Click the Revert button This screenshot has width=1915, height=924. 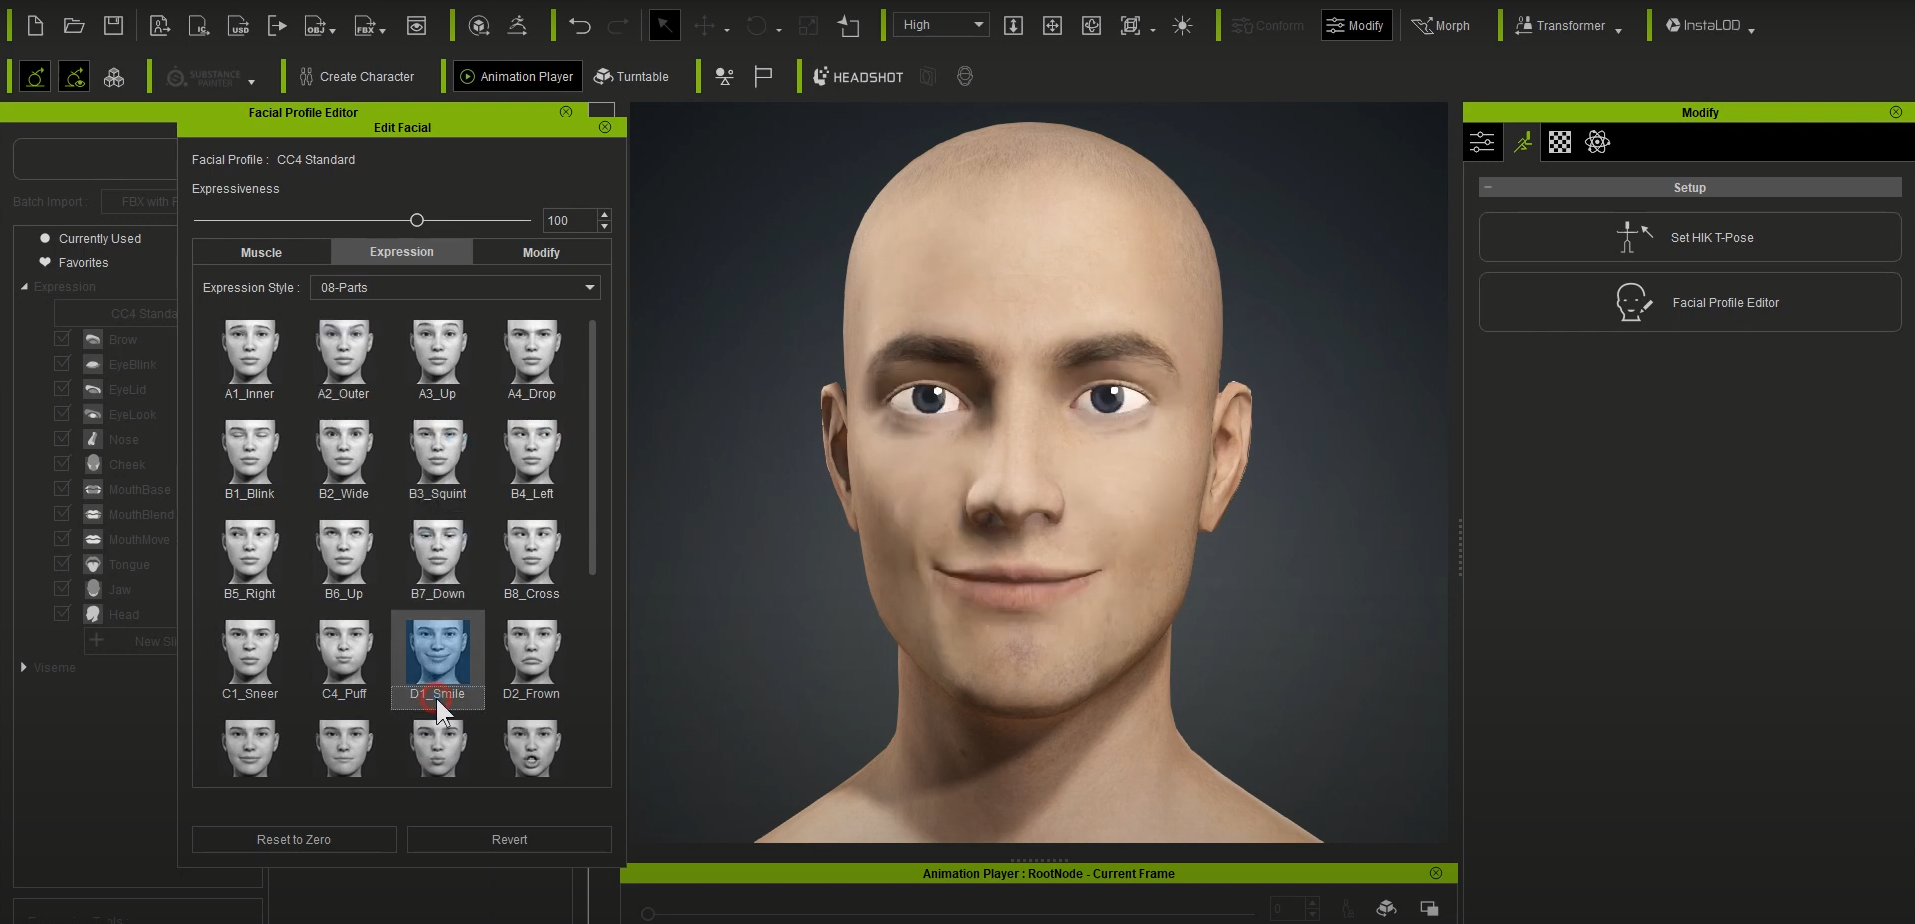click(x=509, y=839)
